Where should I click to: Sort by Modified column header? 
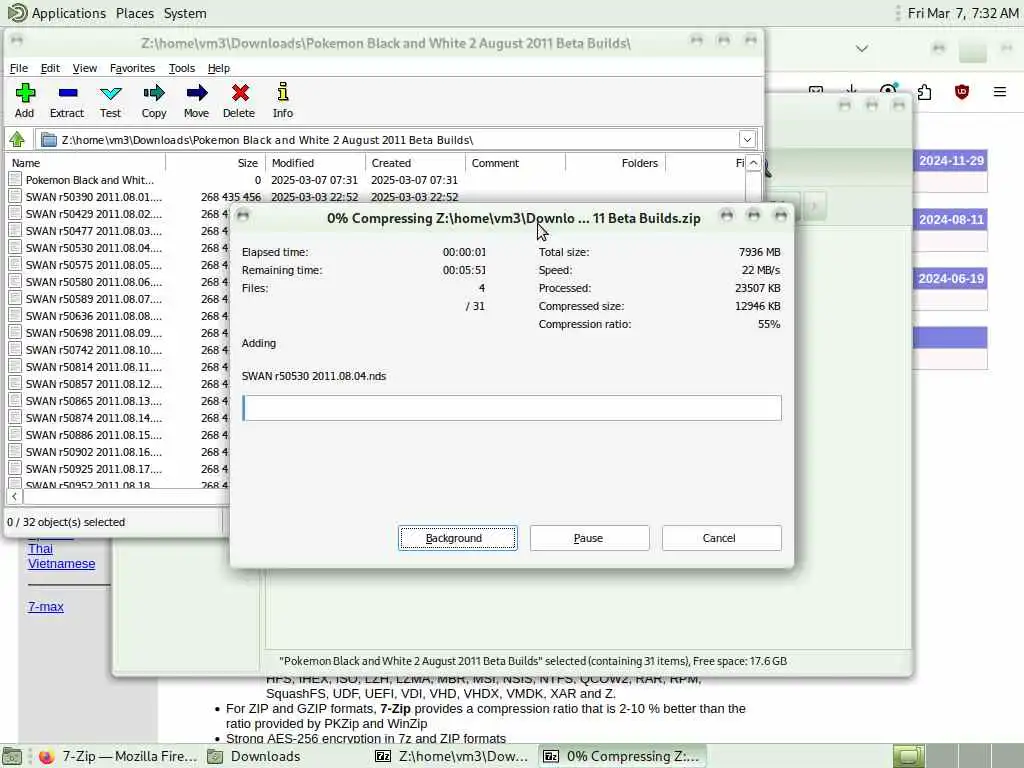pos(315,163)
